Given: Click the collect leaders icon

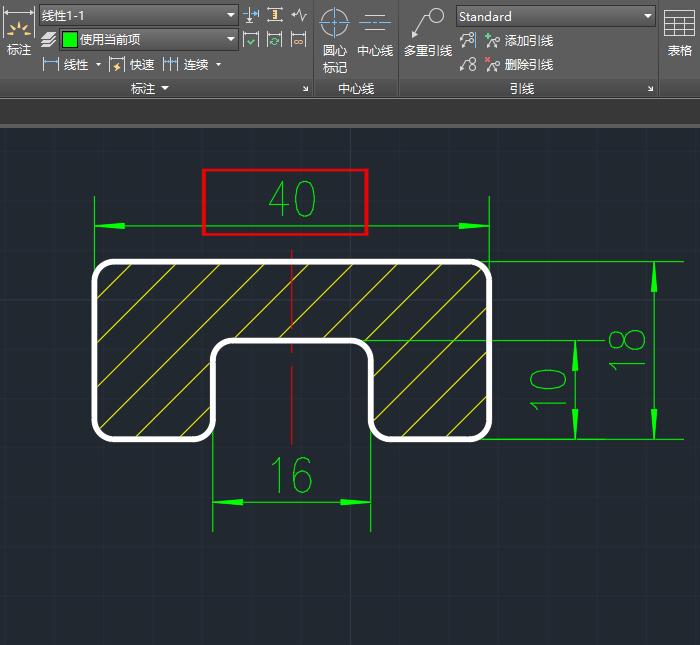Looking at the screenshot, I should pyautogui.click(x=468, y=65).
